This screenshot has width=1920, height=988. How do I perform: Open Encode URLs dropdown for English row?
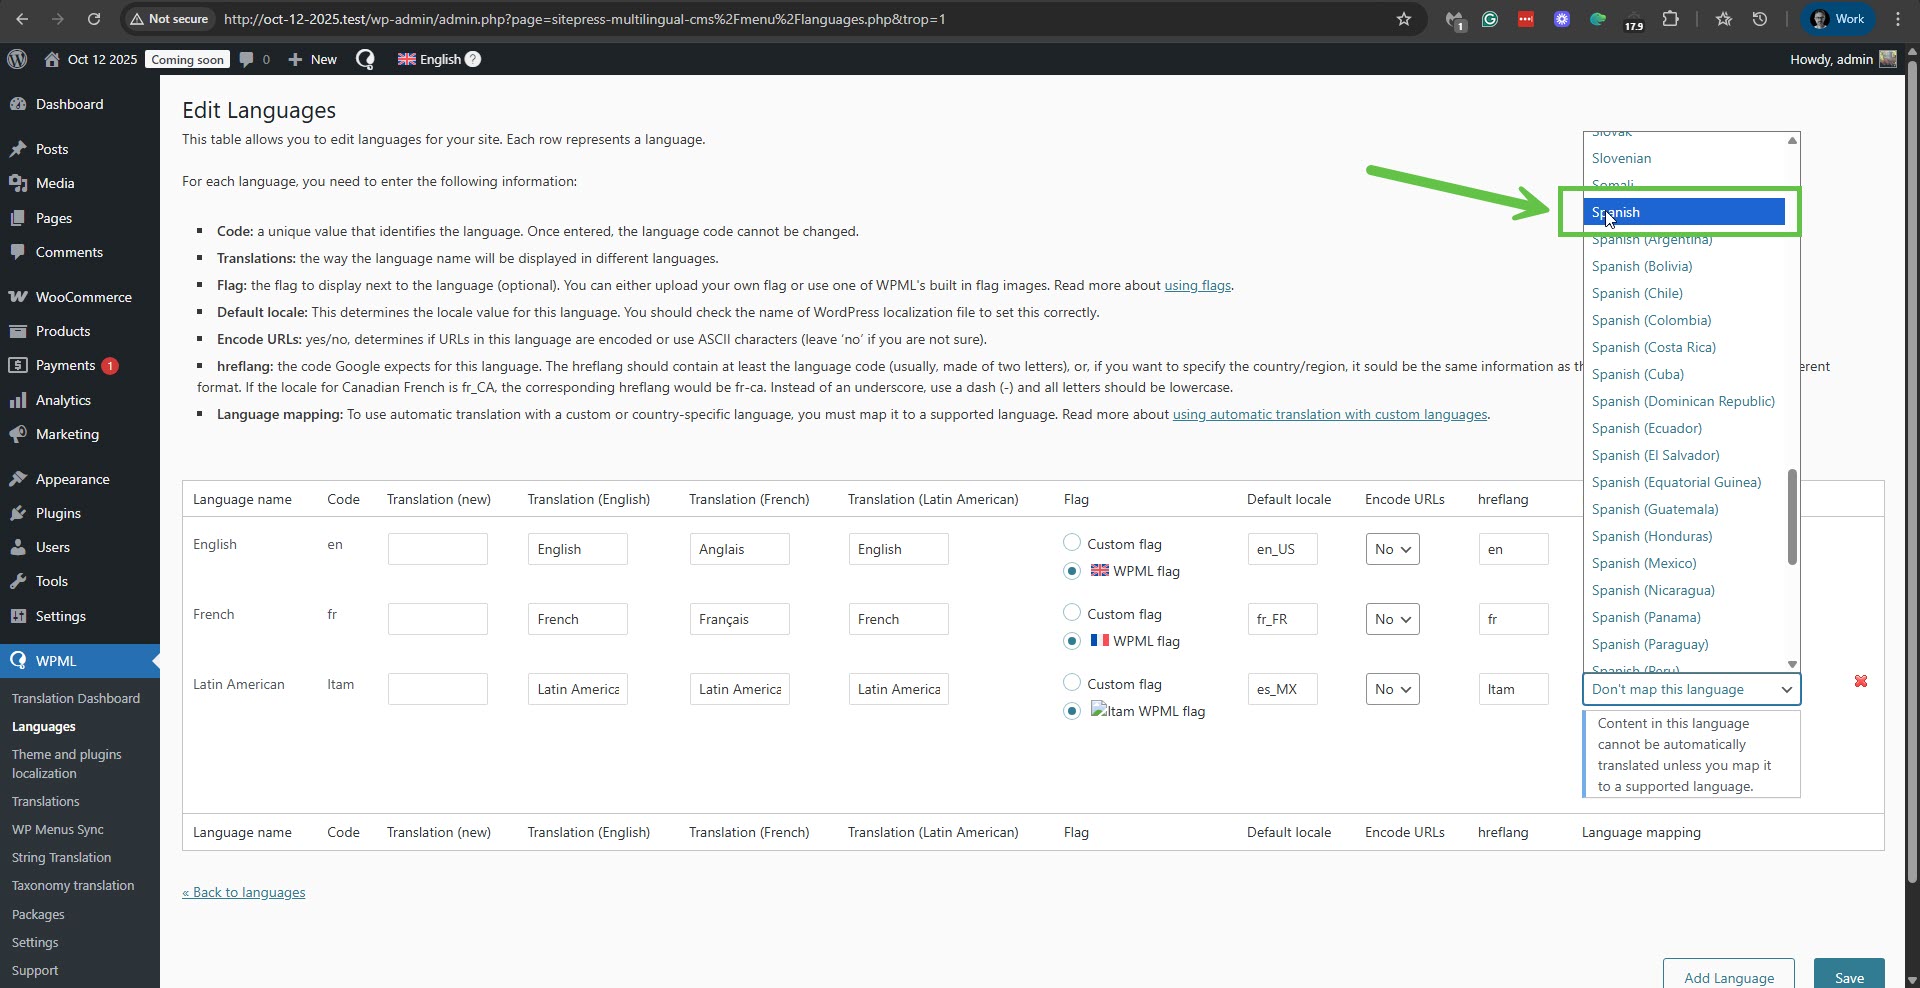click(1392, 549)
